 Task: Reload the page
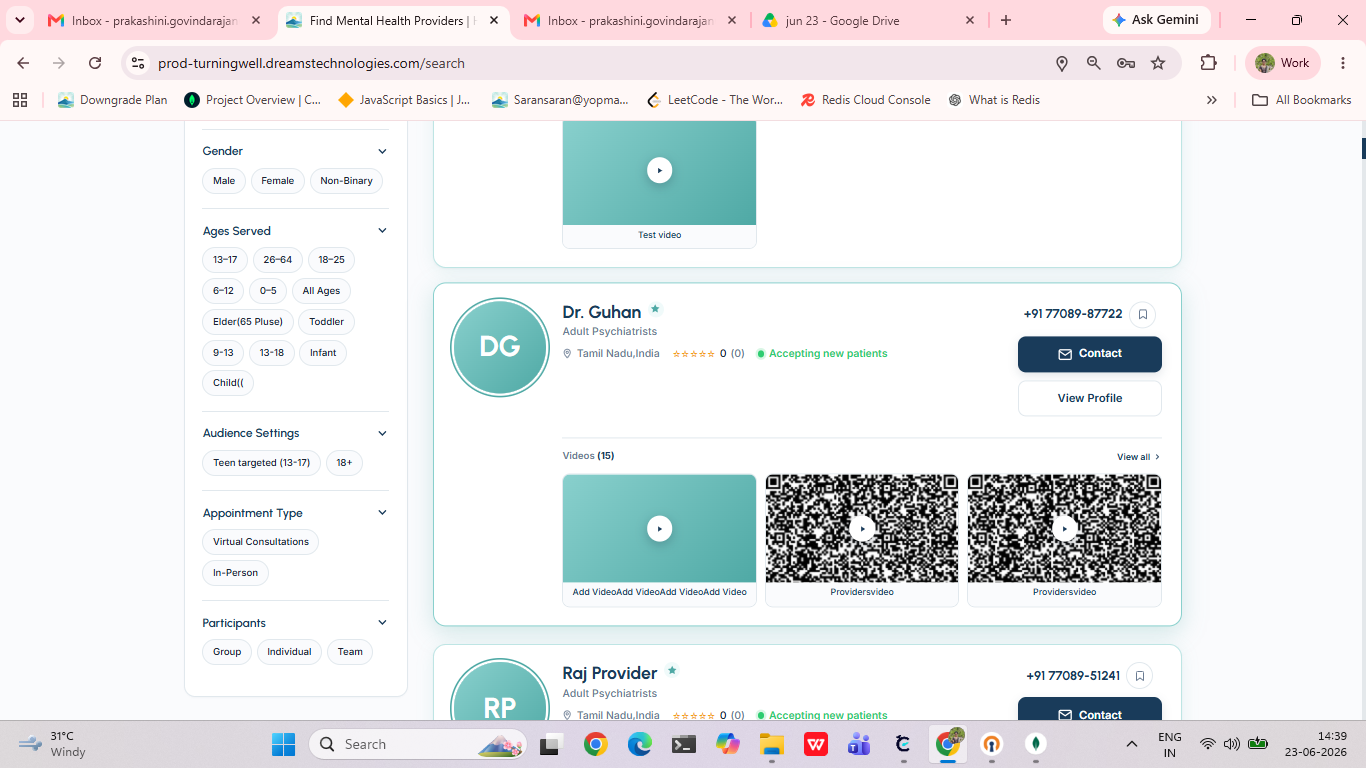pyautogui.click(x=95, y=63)
